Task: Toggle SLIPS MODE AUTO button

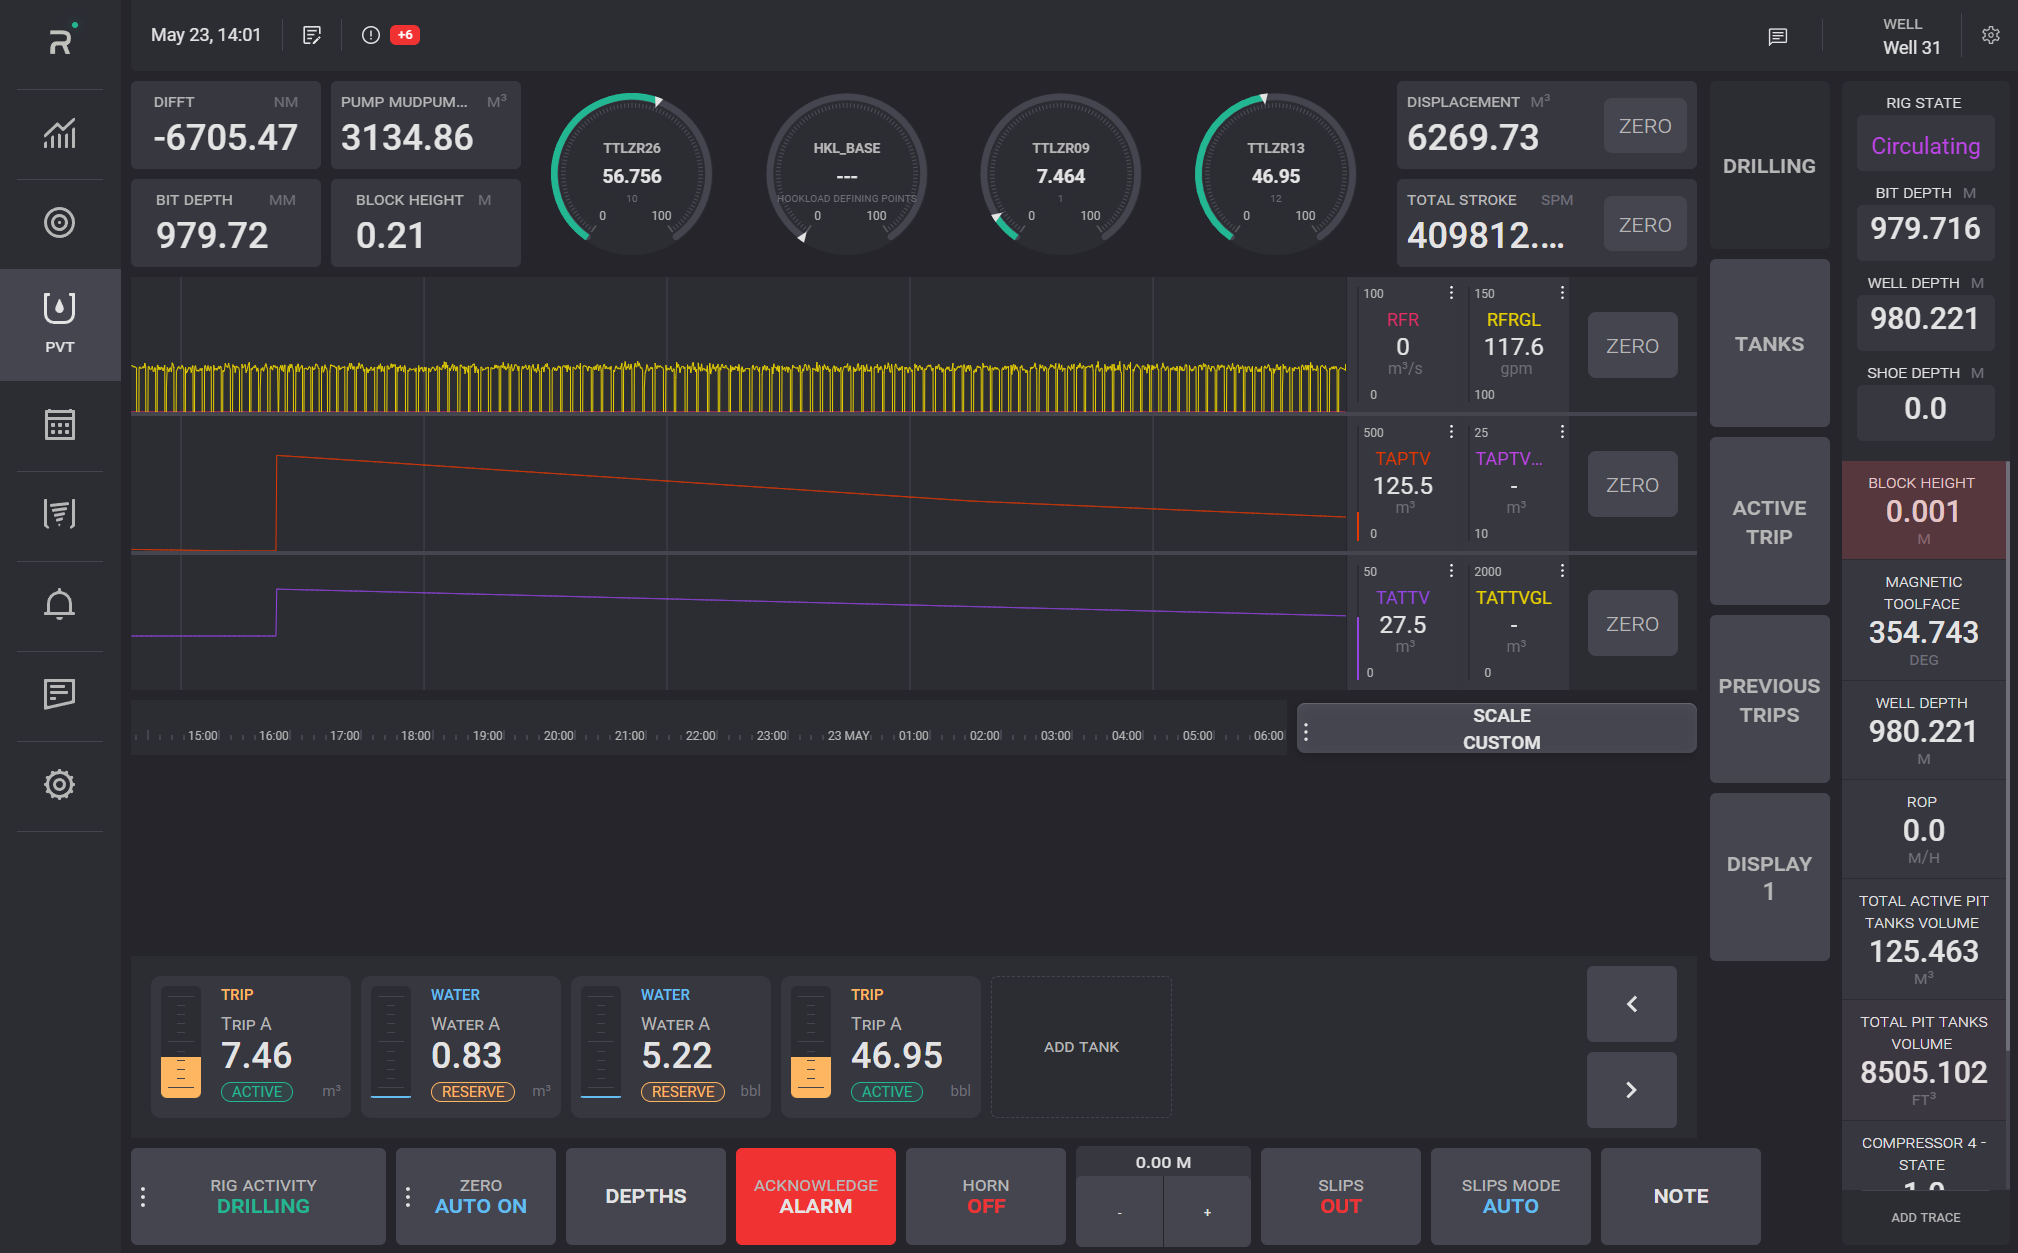Action: [x=1510, y=1196]
